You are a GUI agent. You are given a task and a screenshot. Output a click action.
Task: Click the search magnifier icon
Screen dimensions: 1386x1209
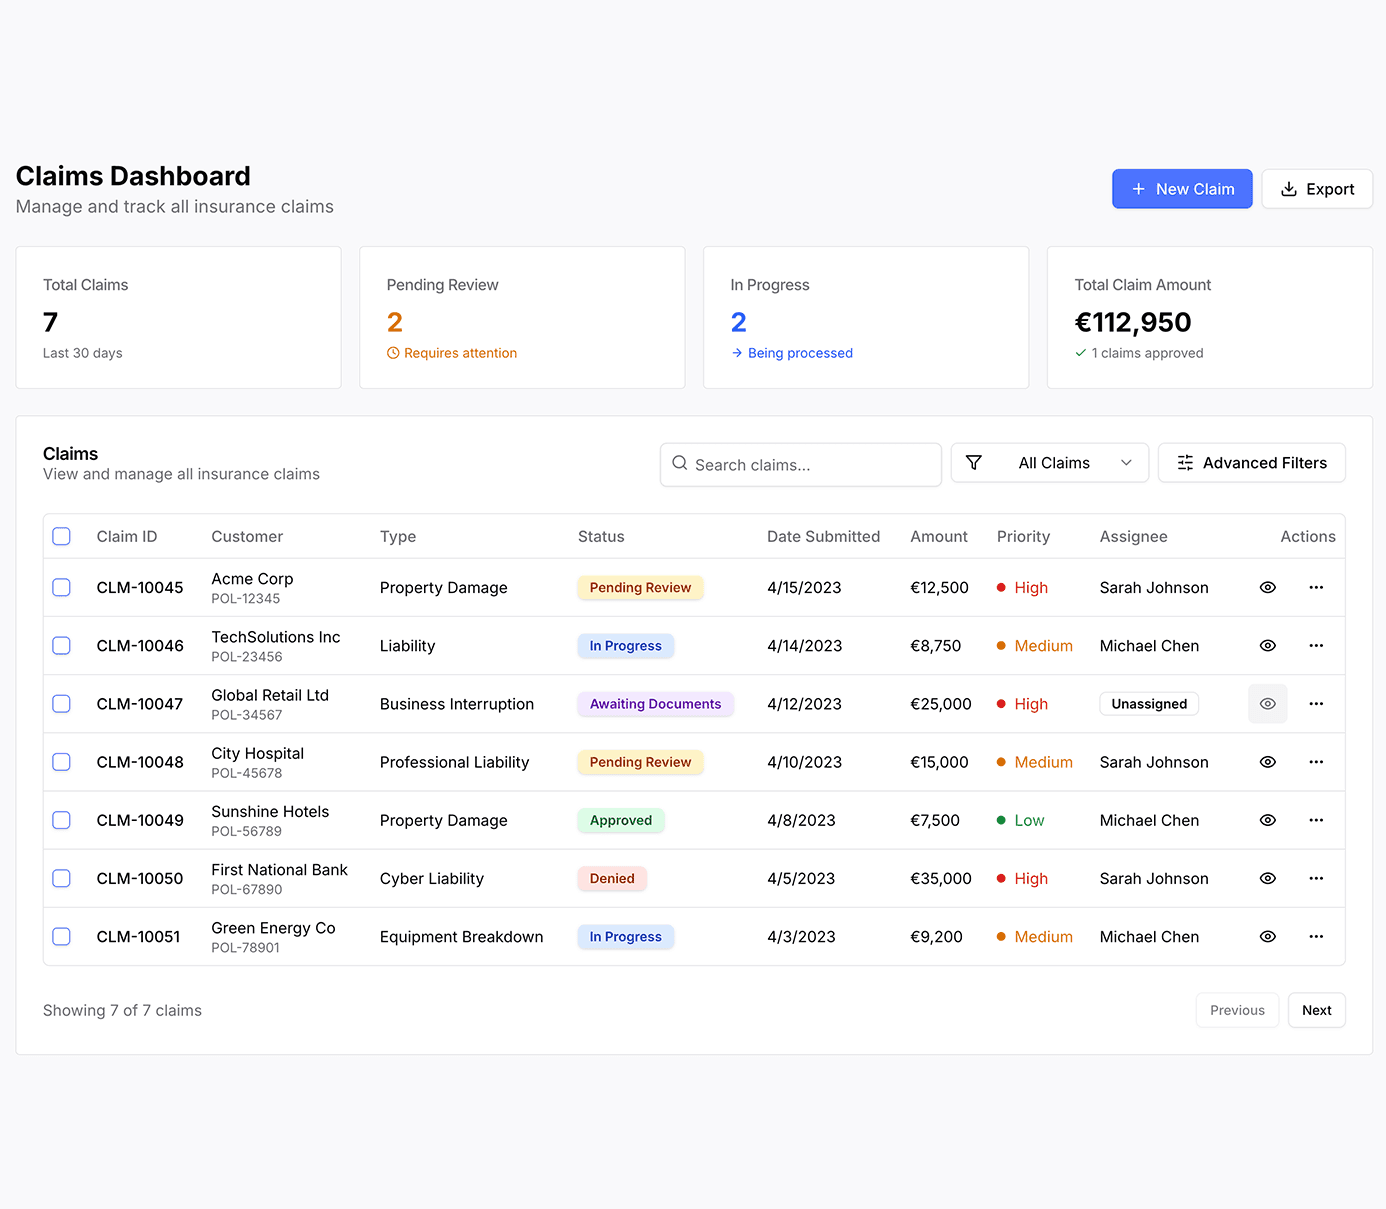pos(680,463)
